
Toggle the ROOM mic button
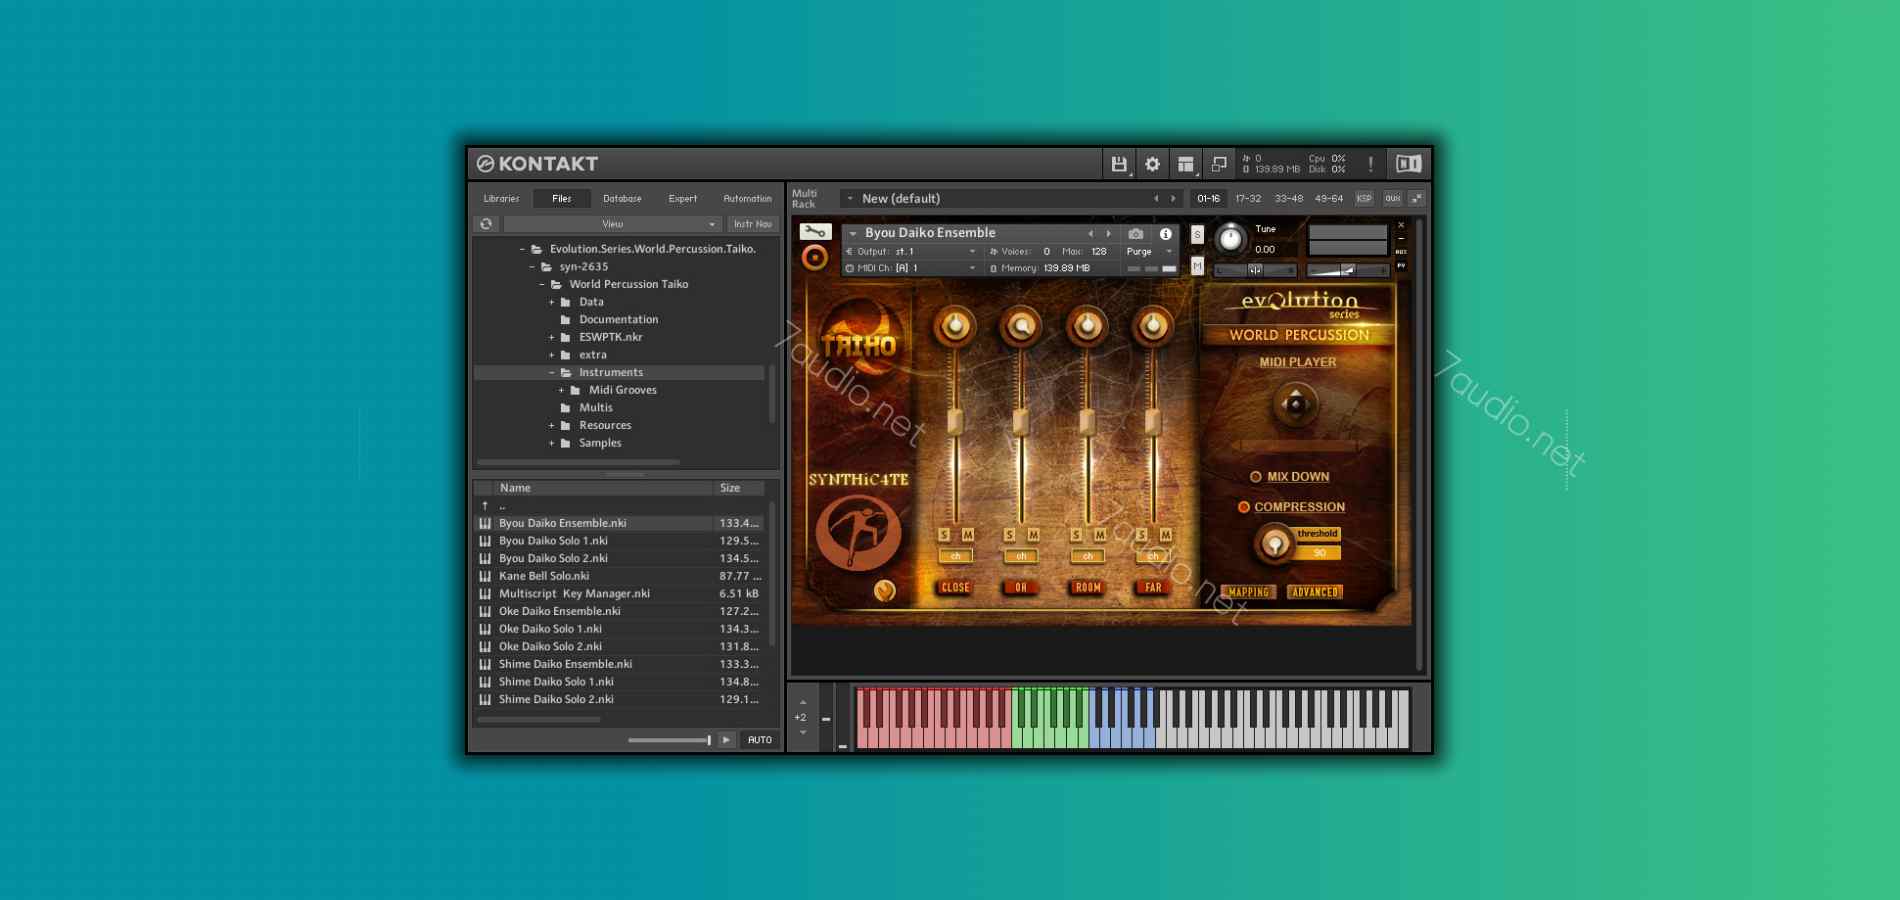(1088, 588)
